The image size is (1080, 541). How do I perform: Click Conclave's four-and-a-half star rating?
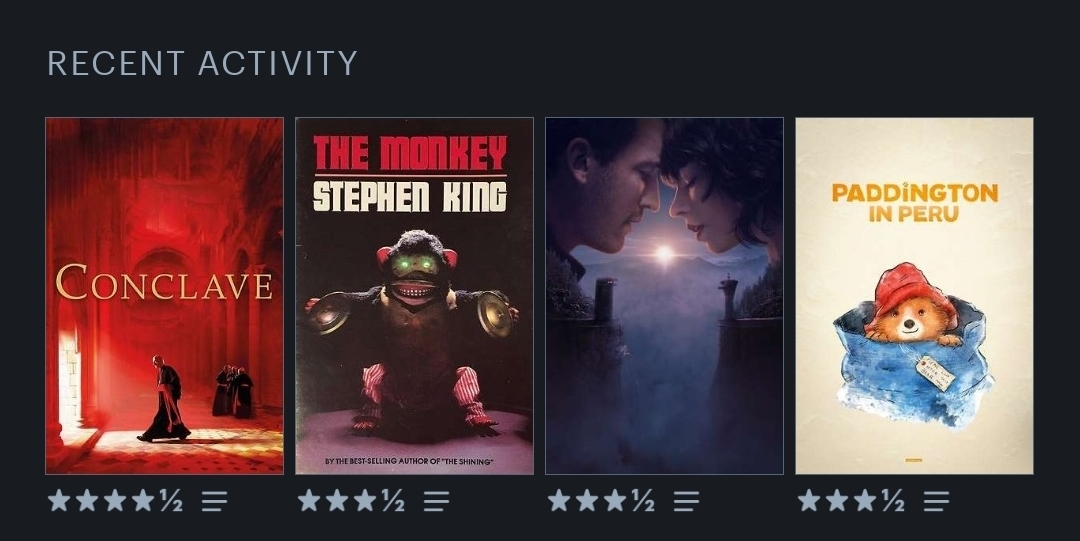pyautogui.click(x=115, y=500)
